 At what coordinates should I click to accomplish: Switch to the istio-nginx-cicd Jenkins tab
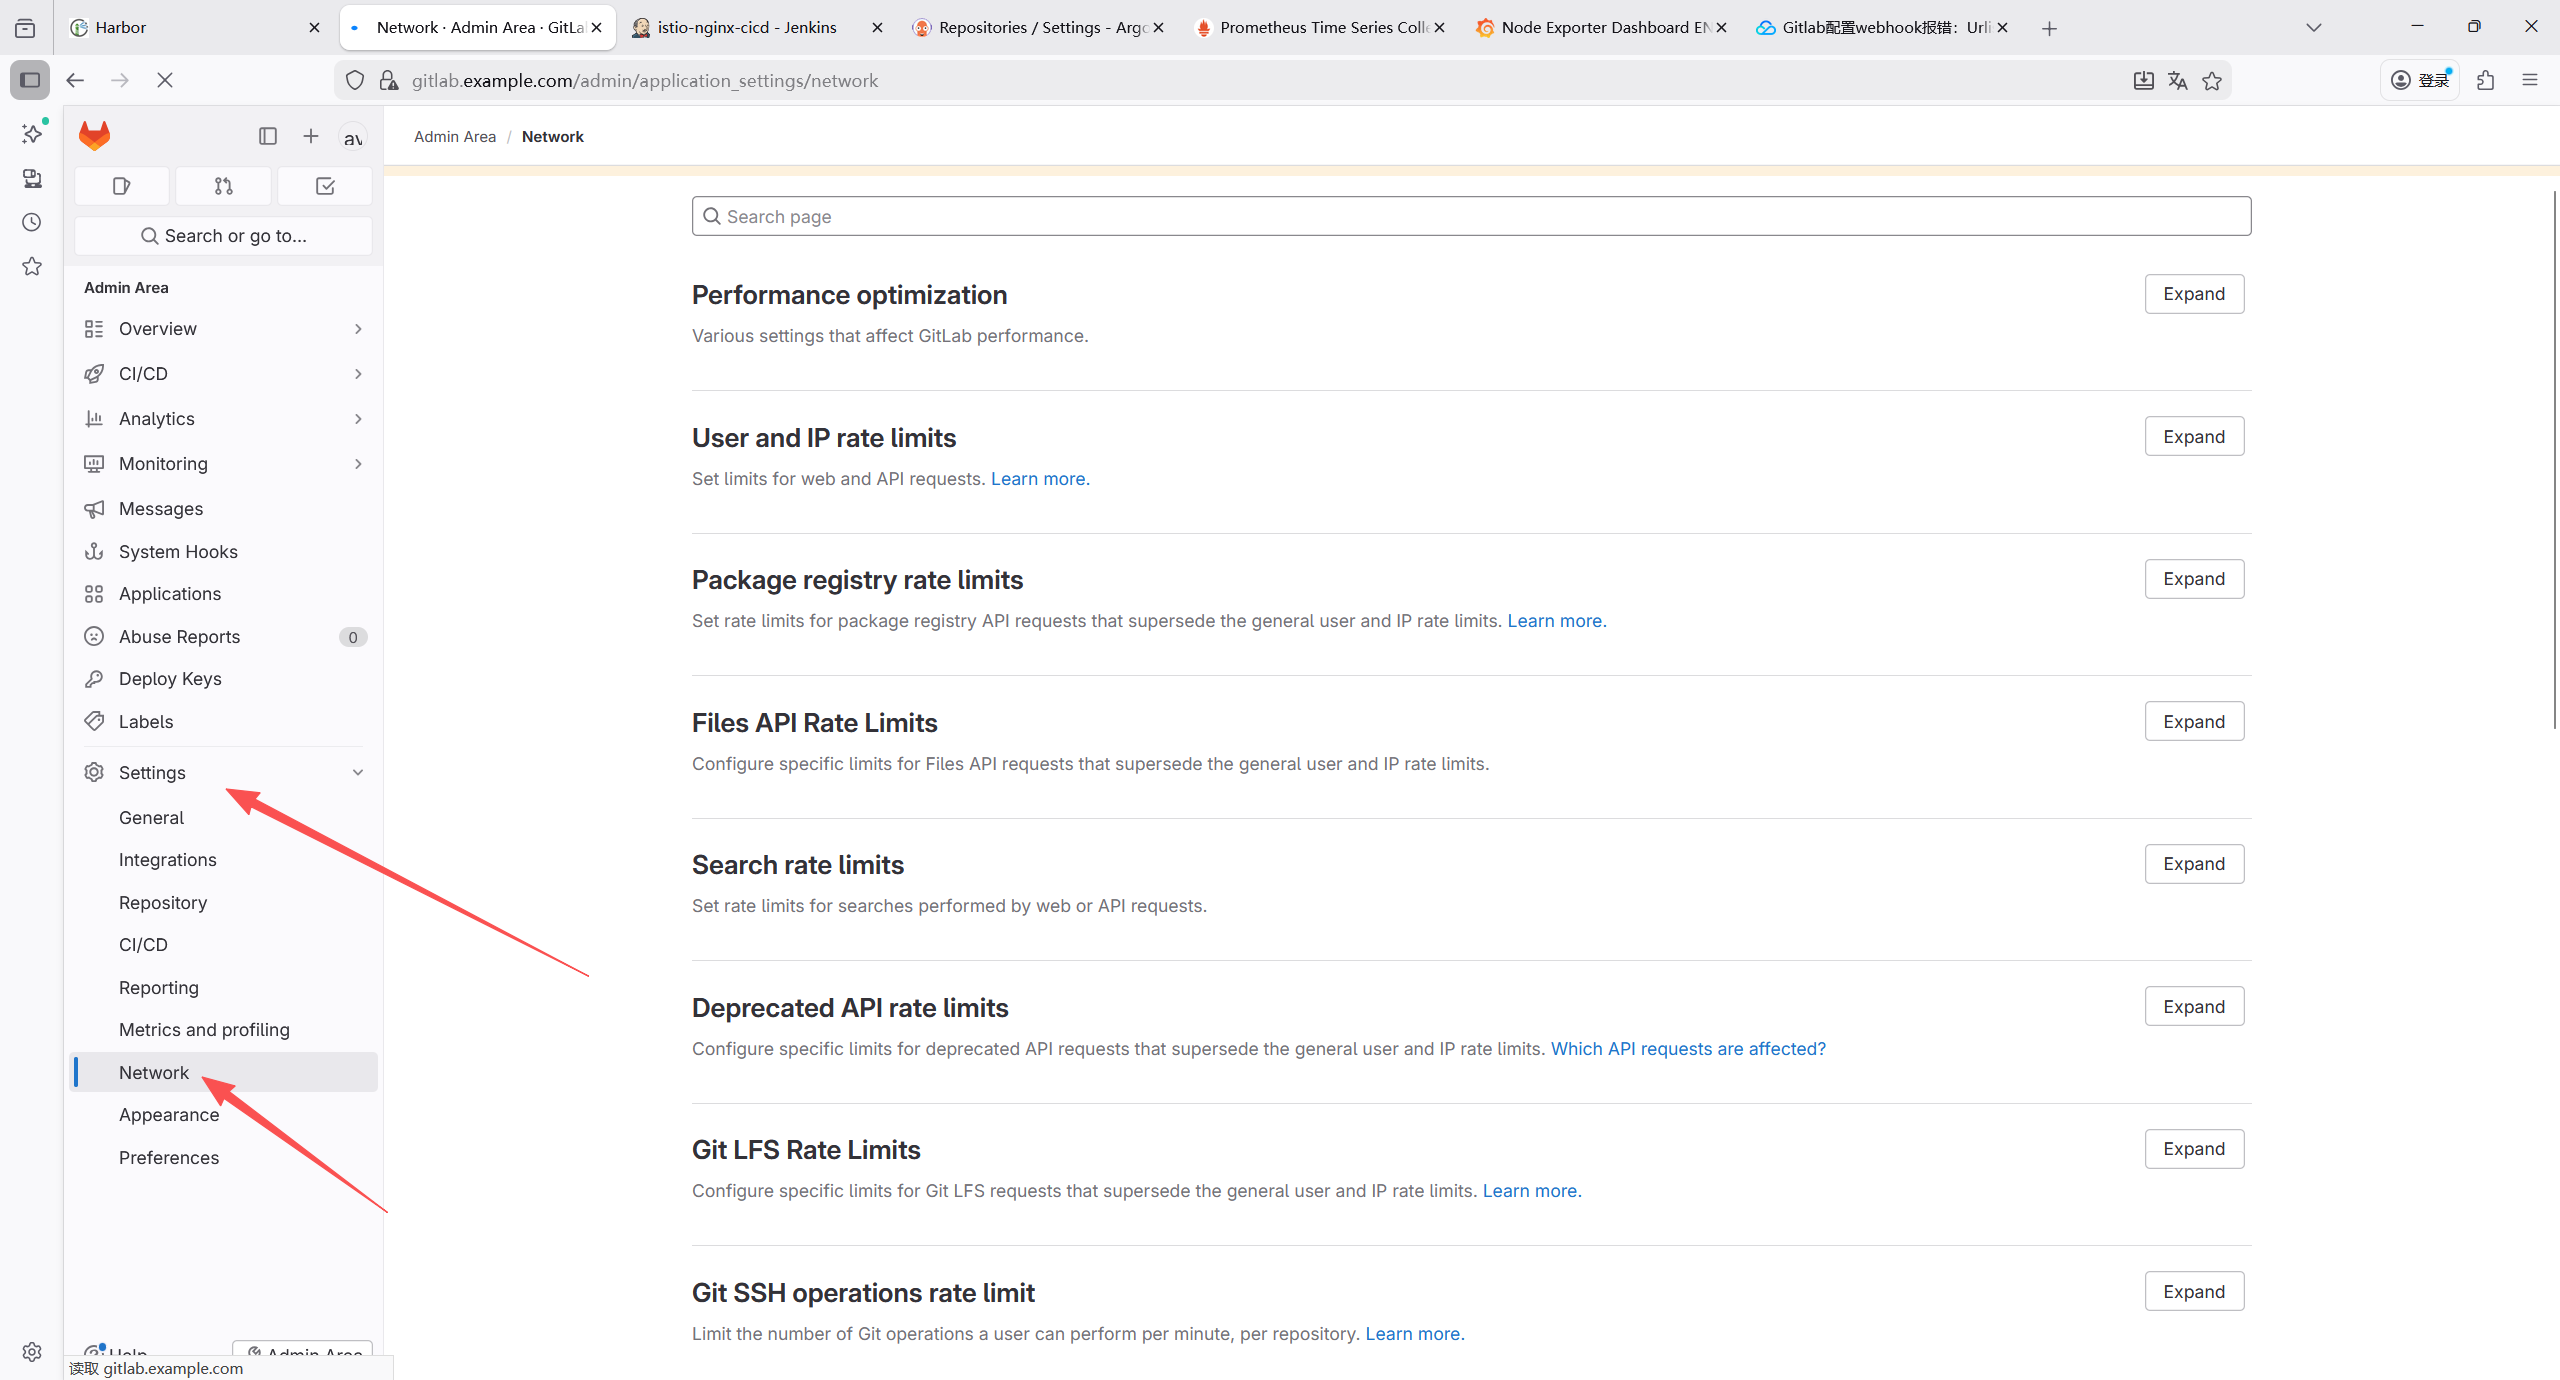pyautogui.click(x=745, y=28)
